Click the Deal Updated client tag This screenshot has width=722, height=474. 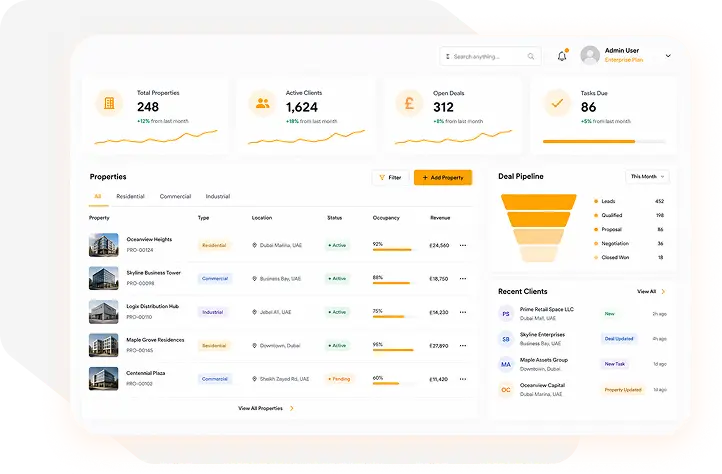619,339
